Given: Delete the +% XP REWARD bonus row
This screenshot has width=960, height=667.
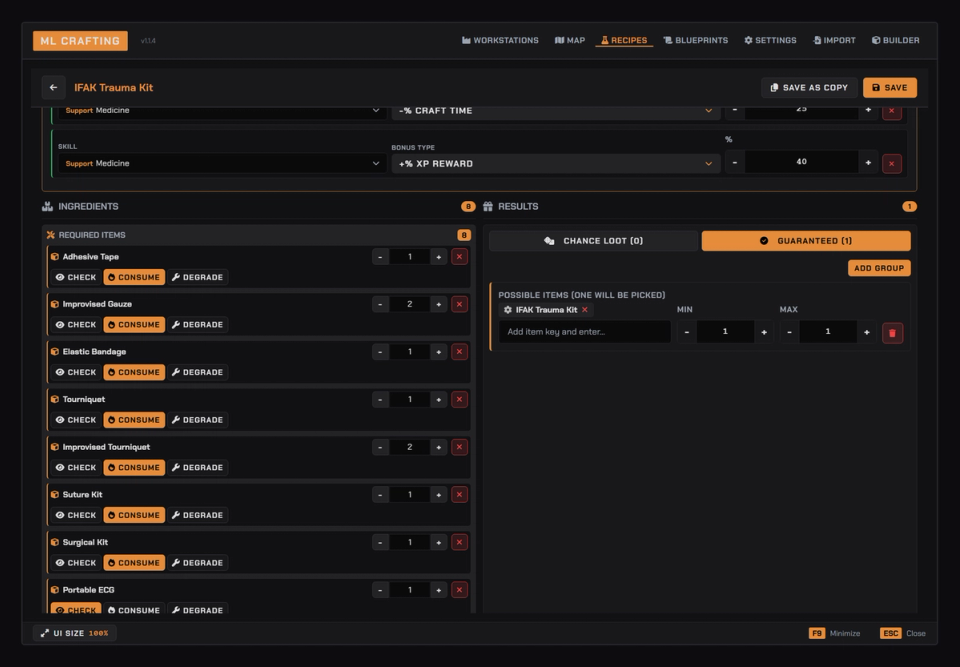Looking at the screenshot, I should (x=891, y=164).
